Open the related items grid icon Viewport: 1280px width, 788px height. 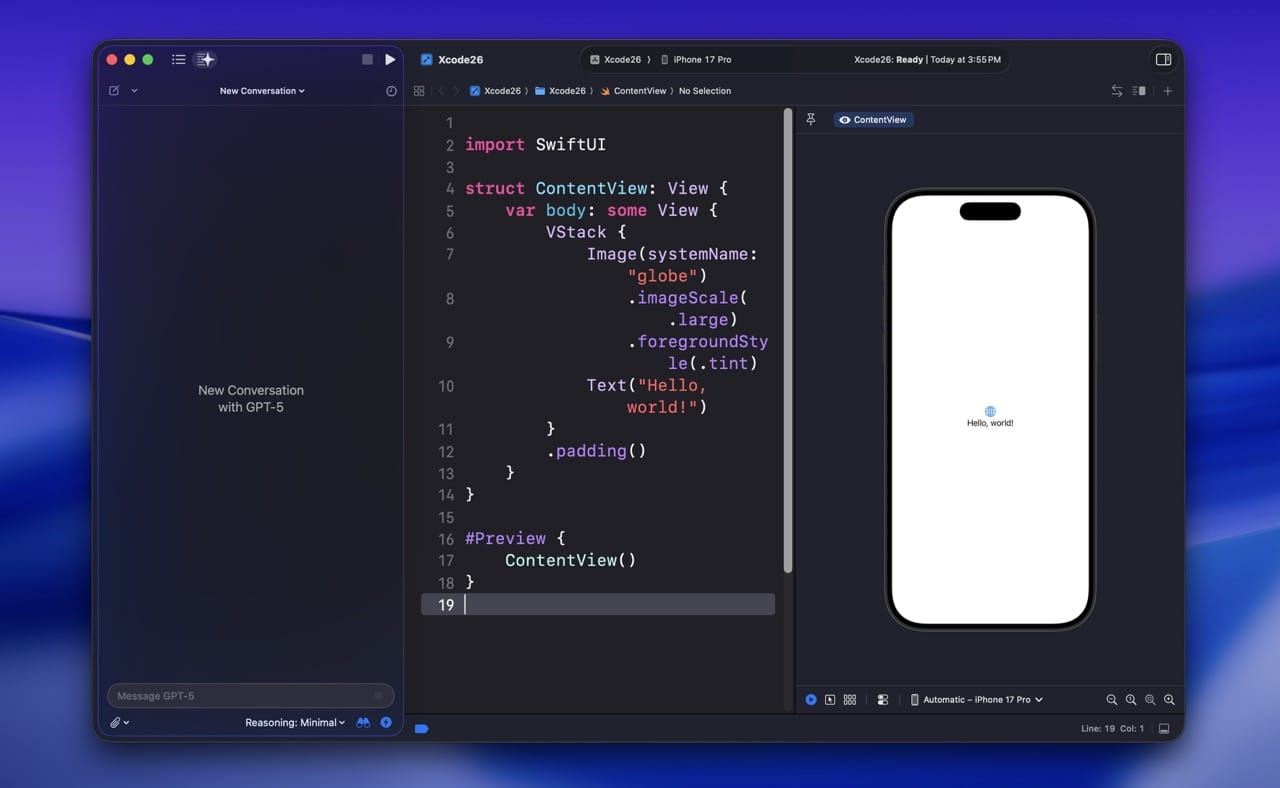click(x=419, y=91)
